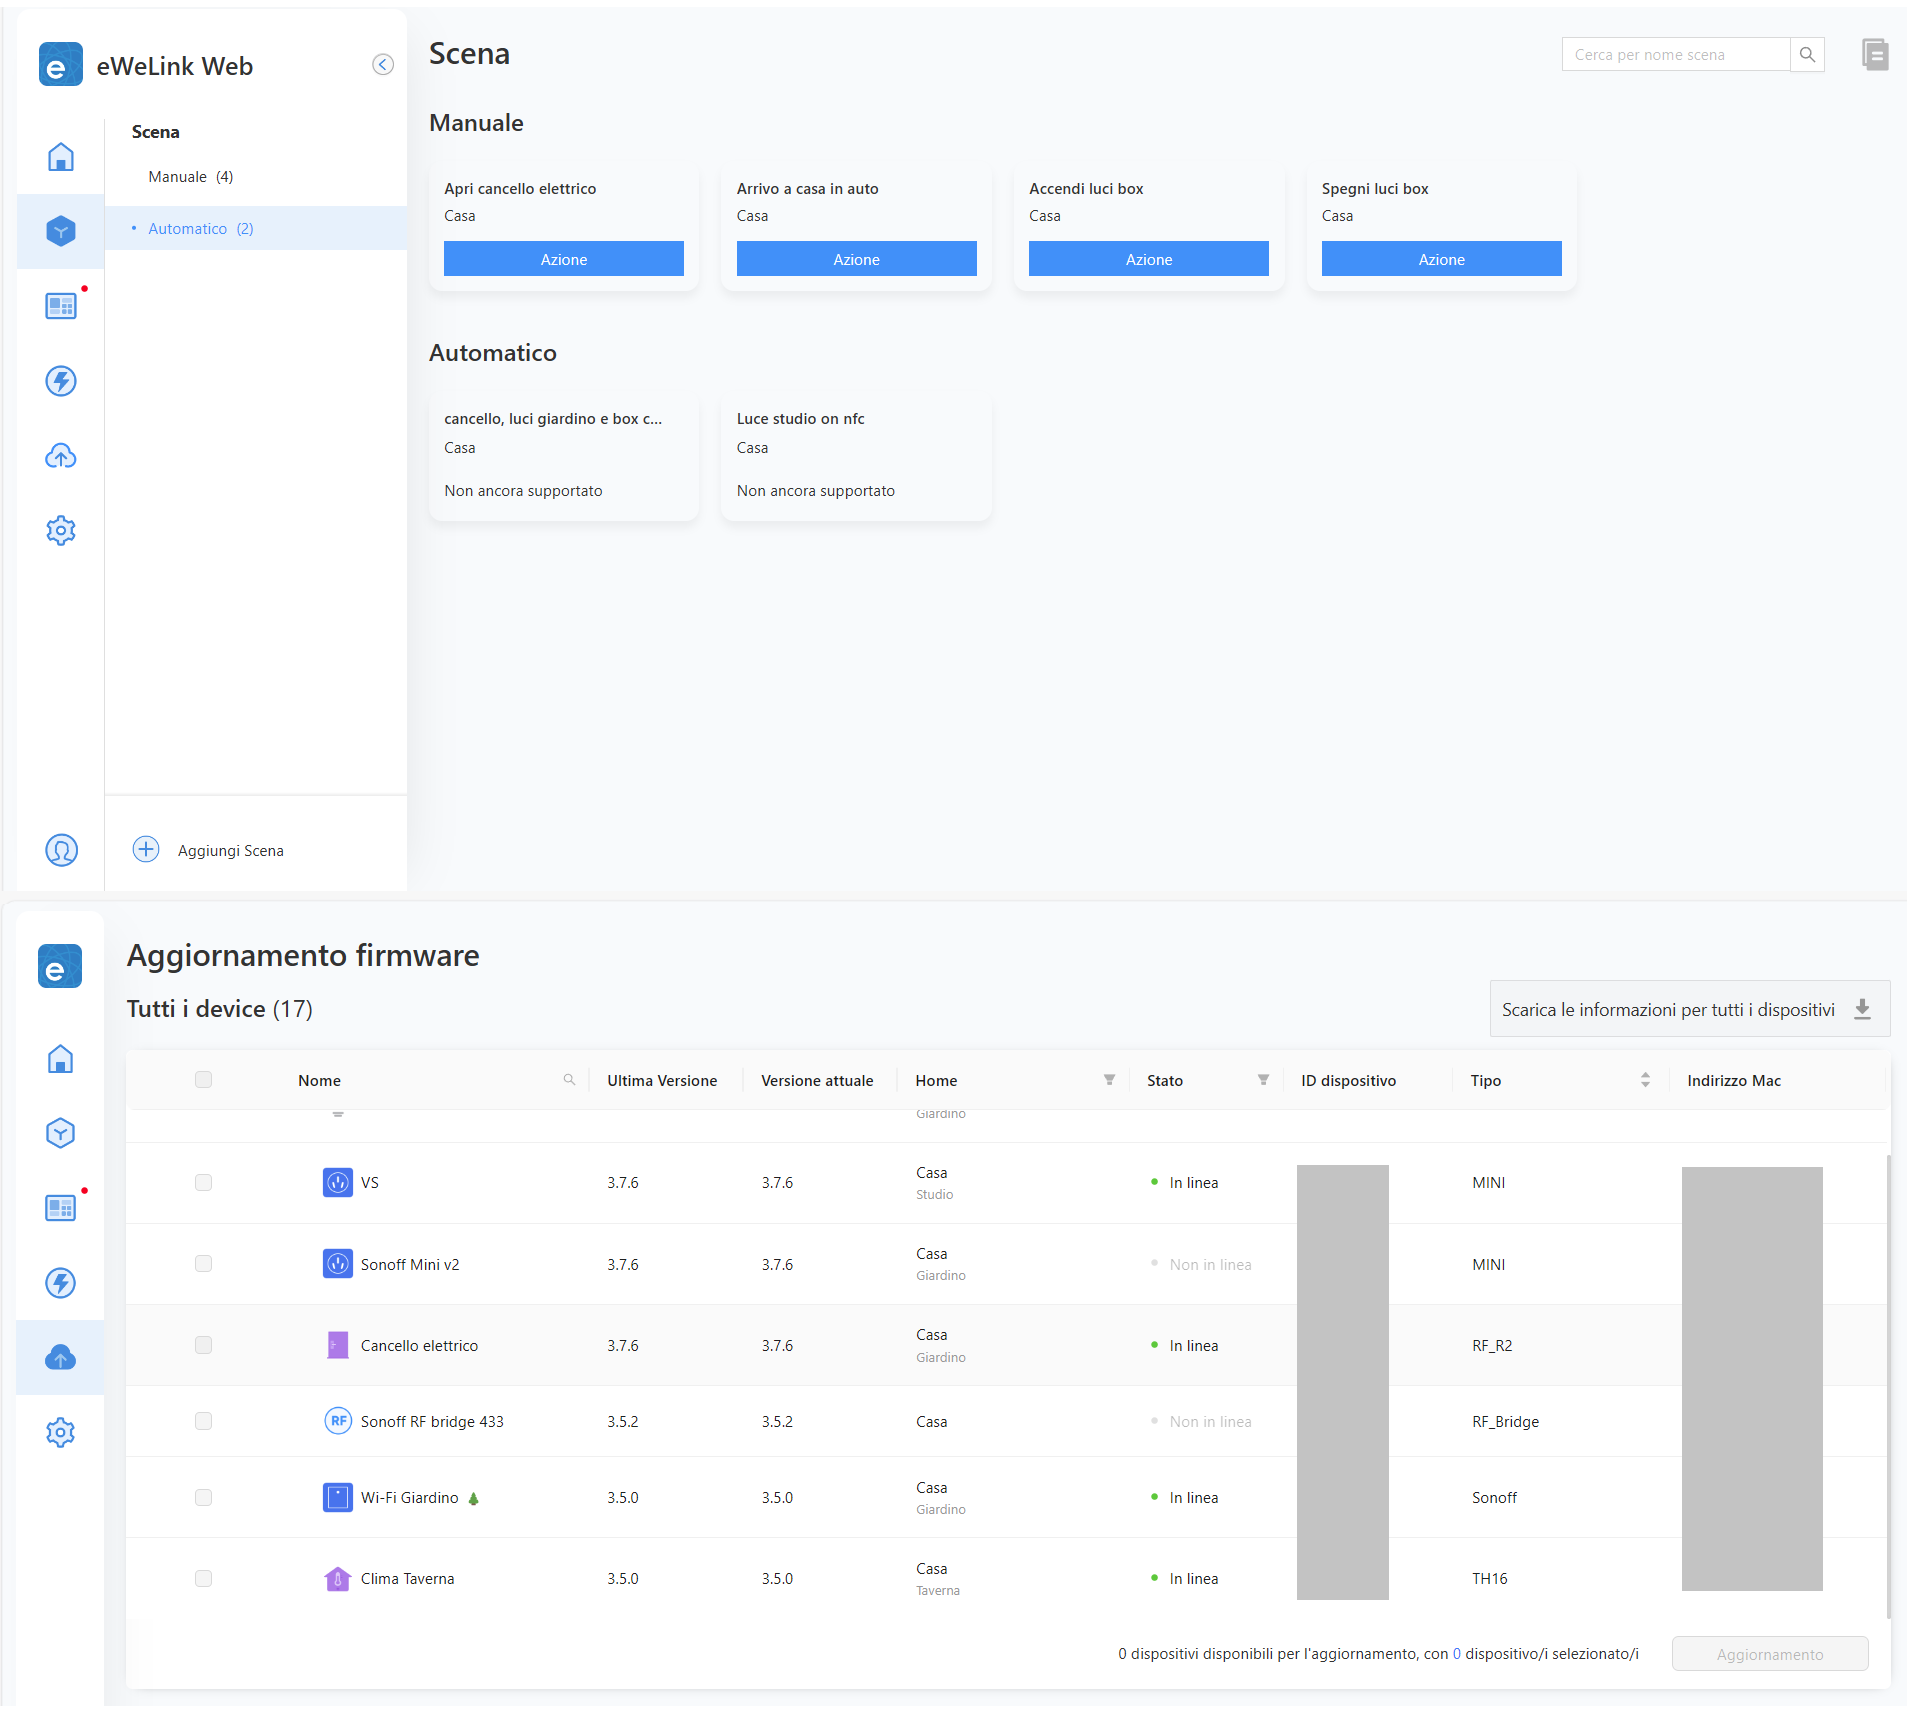Click the scene name search field
This screenshot has height=1711, width=1907.
point(1675,55)
